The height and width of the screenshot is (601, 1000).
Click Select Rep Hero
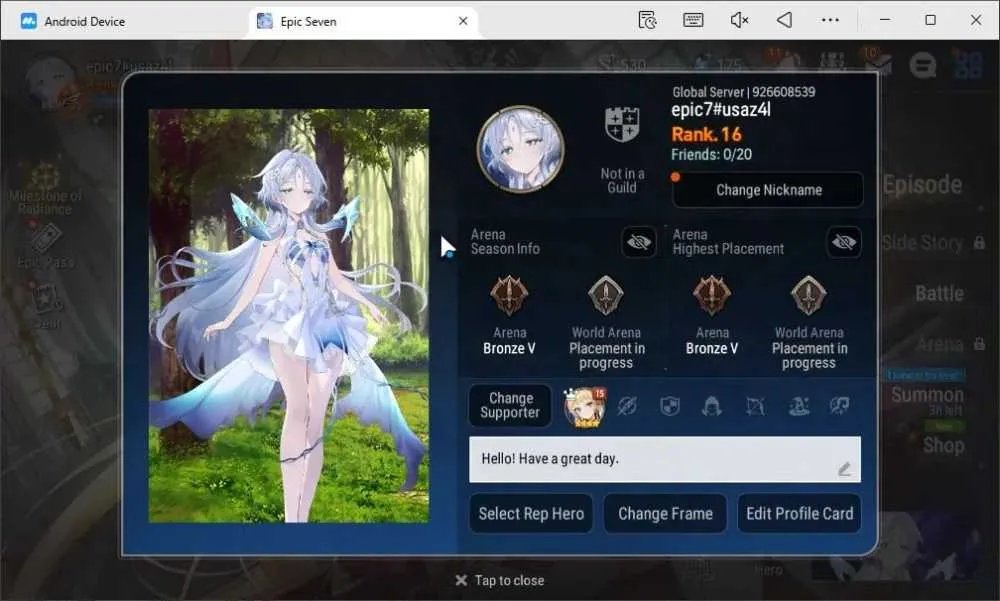[x=531, y=514]
